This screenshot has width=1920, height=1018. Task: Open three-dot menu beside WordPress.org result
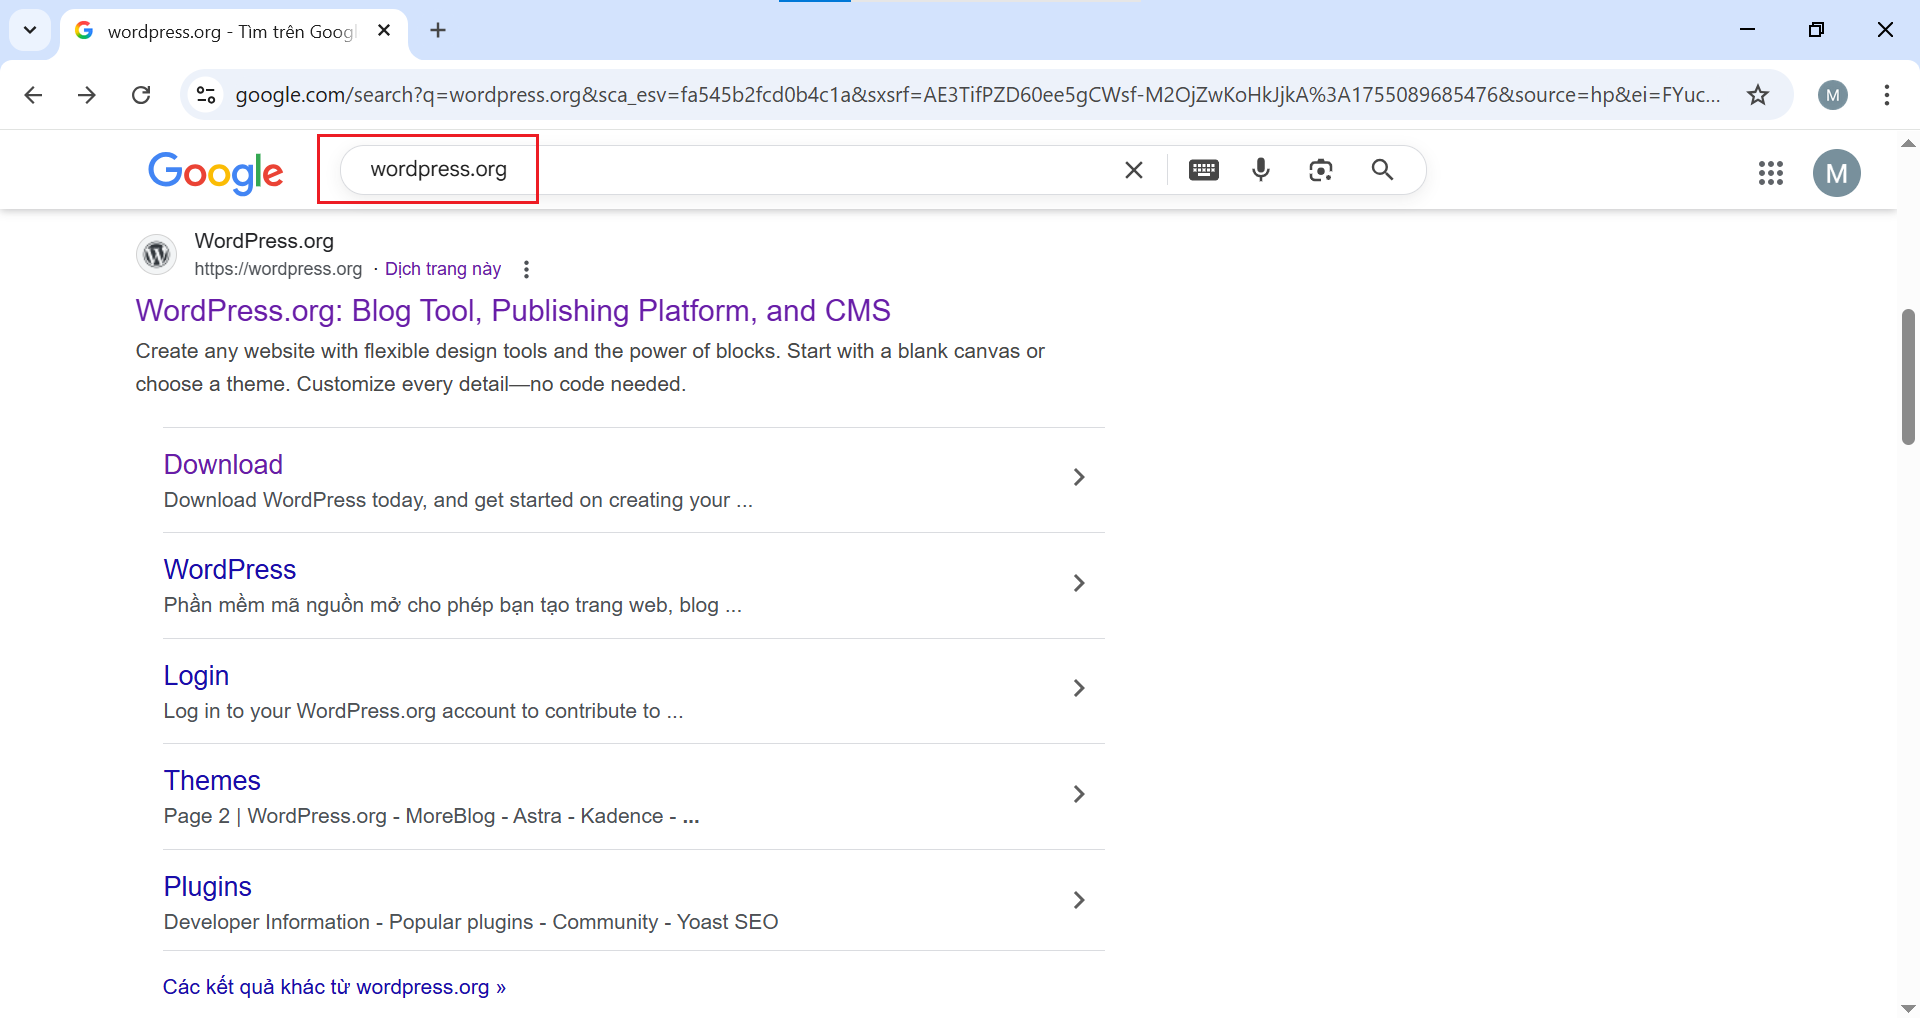526,269
